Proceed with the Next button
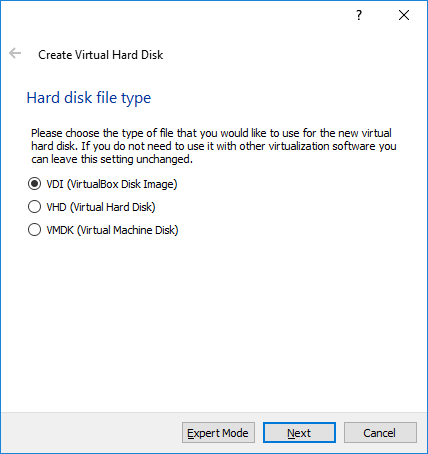The height and width of the screenshot is (454, 428). click(x=299, y=433)
